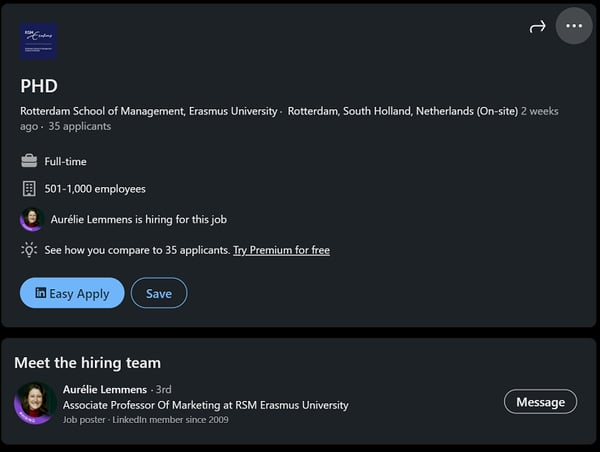Open Aurélie Lemmens name in hiring team
The width and height of the screenshot is (600, 452).
coord(105,390)
